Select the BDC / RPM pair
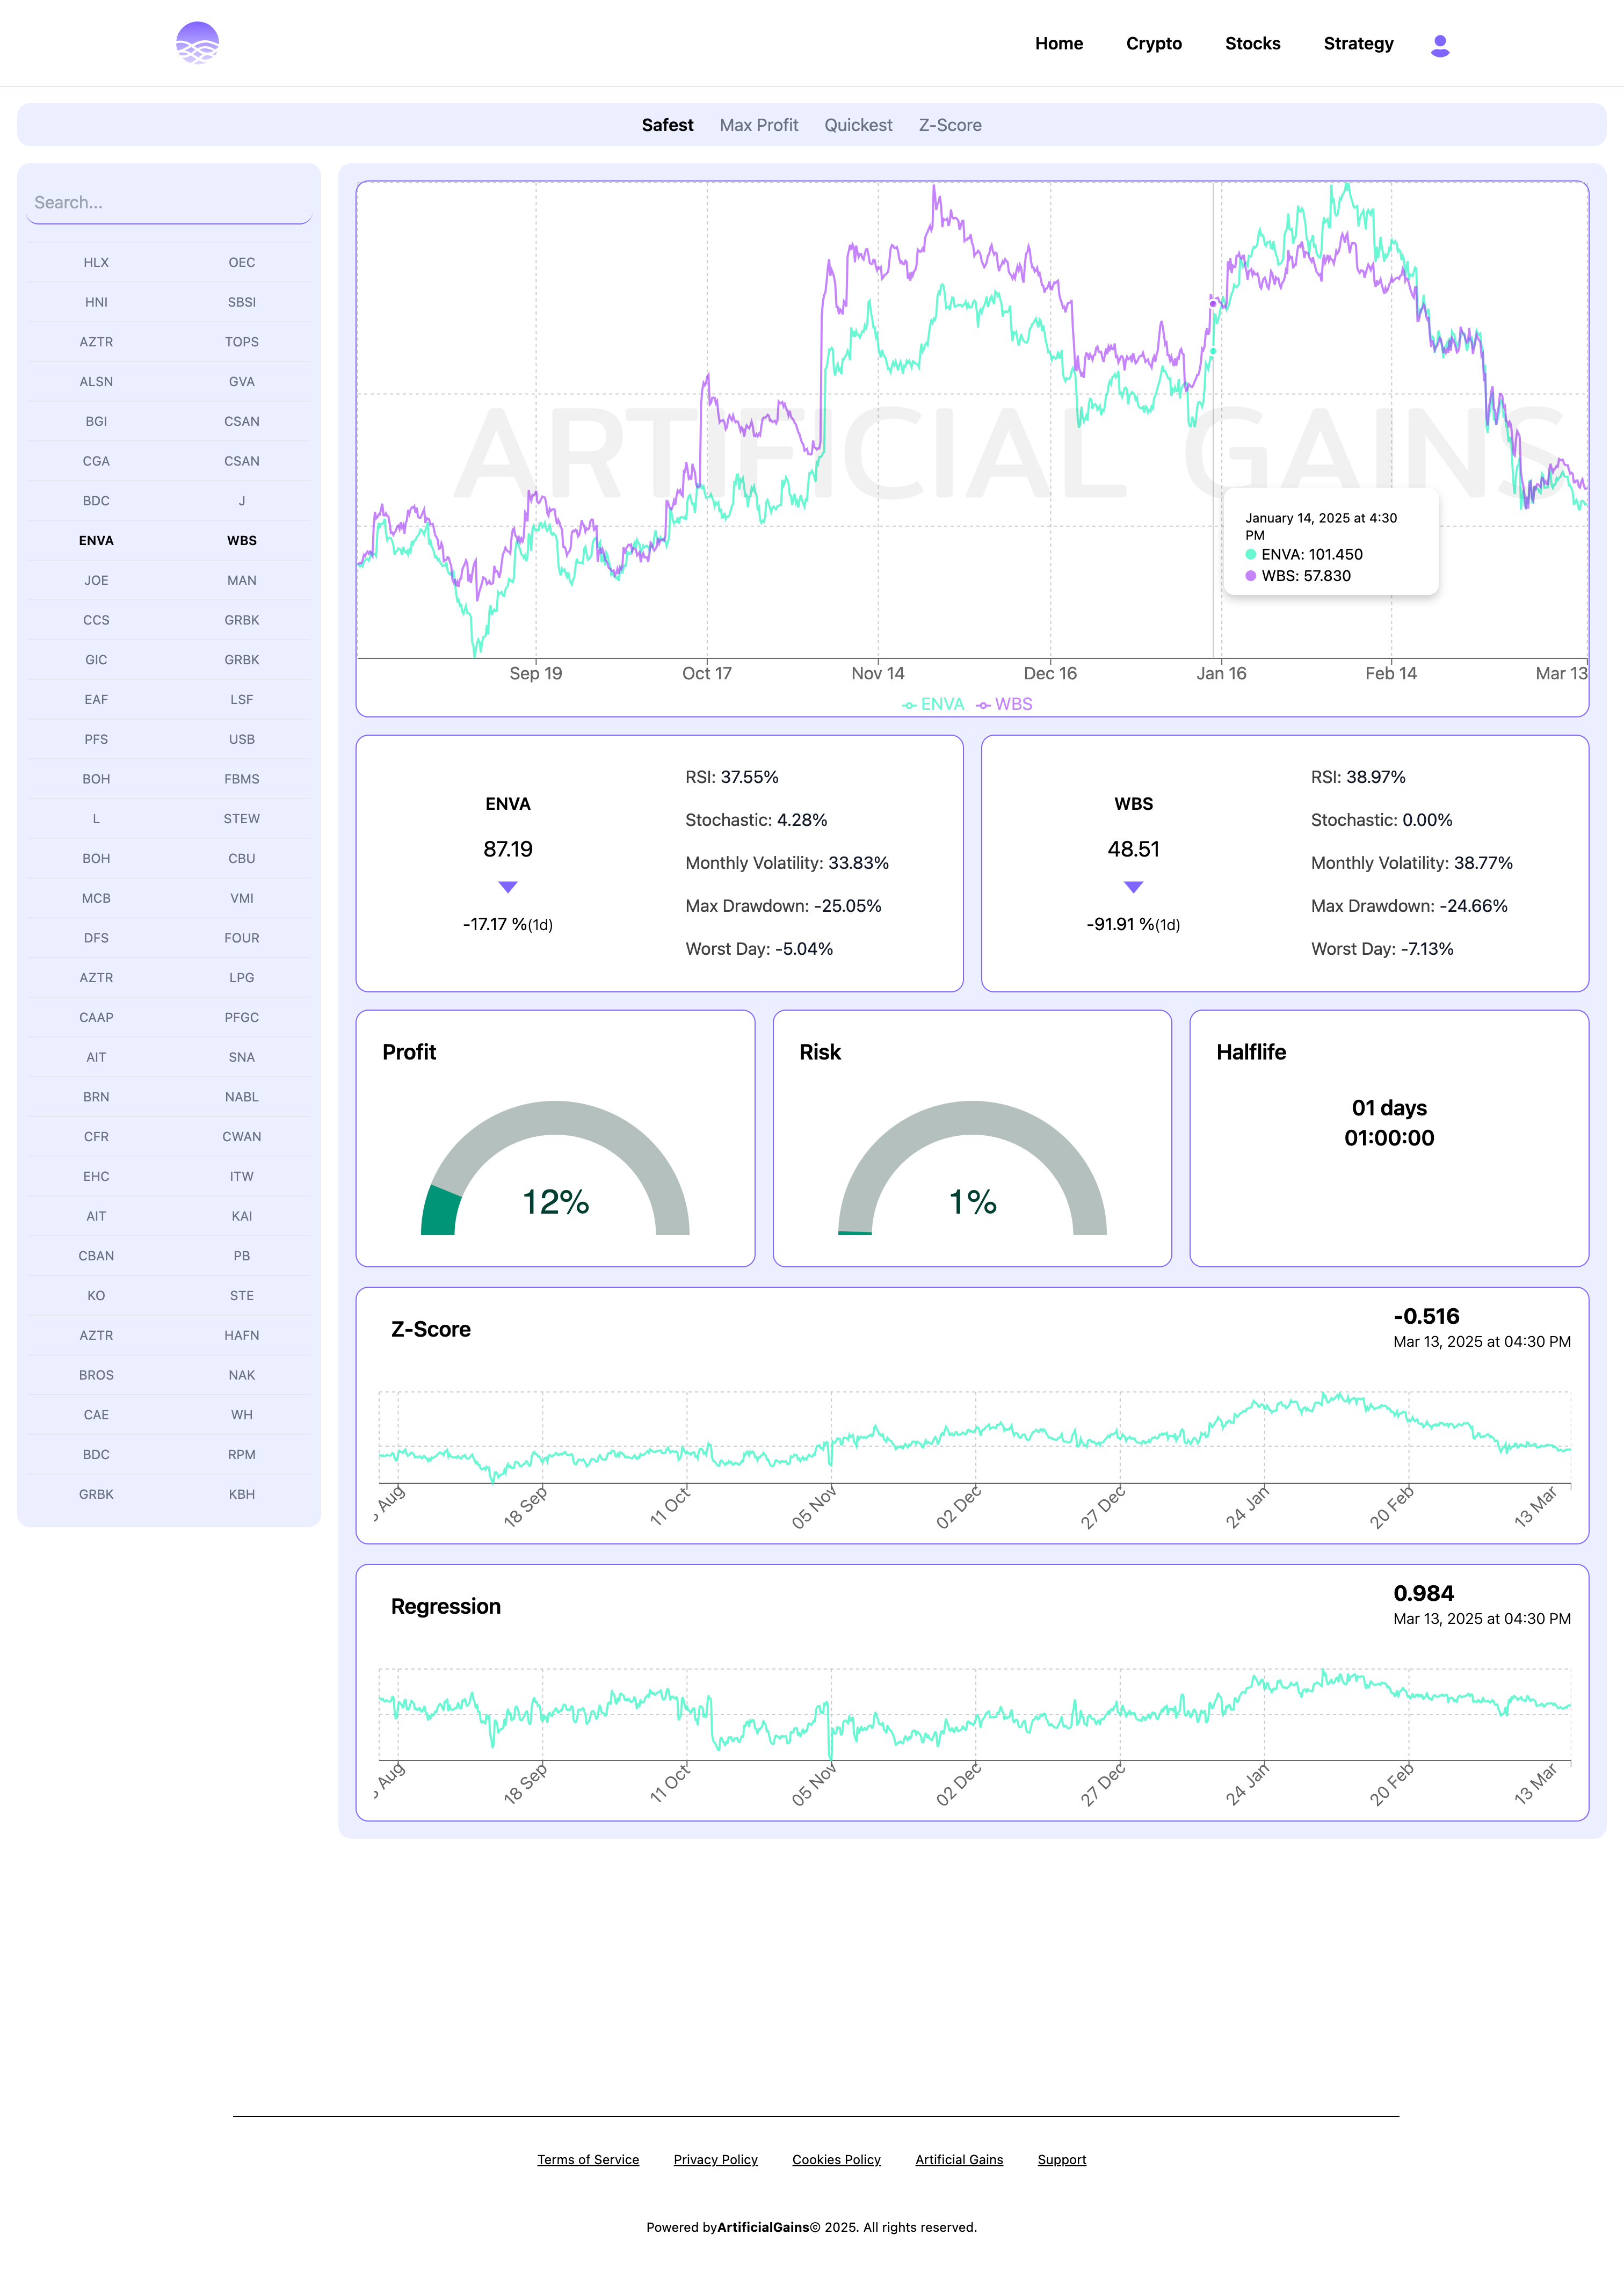This screenshot has width=1624, height=2278. (x=169, y=1454)
